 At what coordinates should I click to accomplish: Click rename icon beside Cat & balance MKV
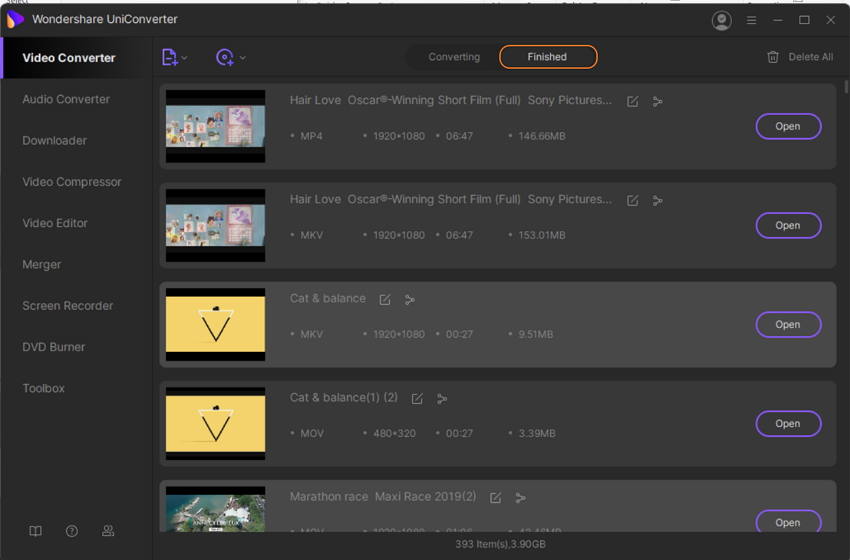[385, 300]
